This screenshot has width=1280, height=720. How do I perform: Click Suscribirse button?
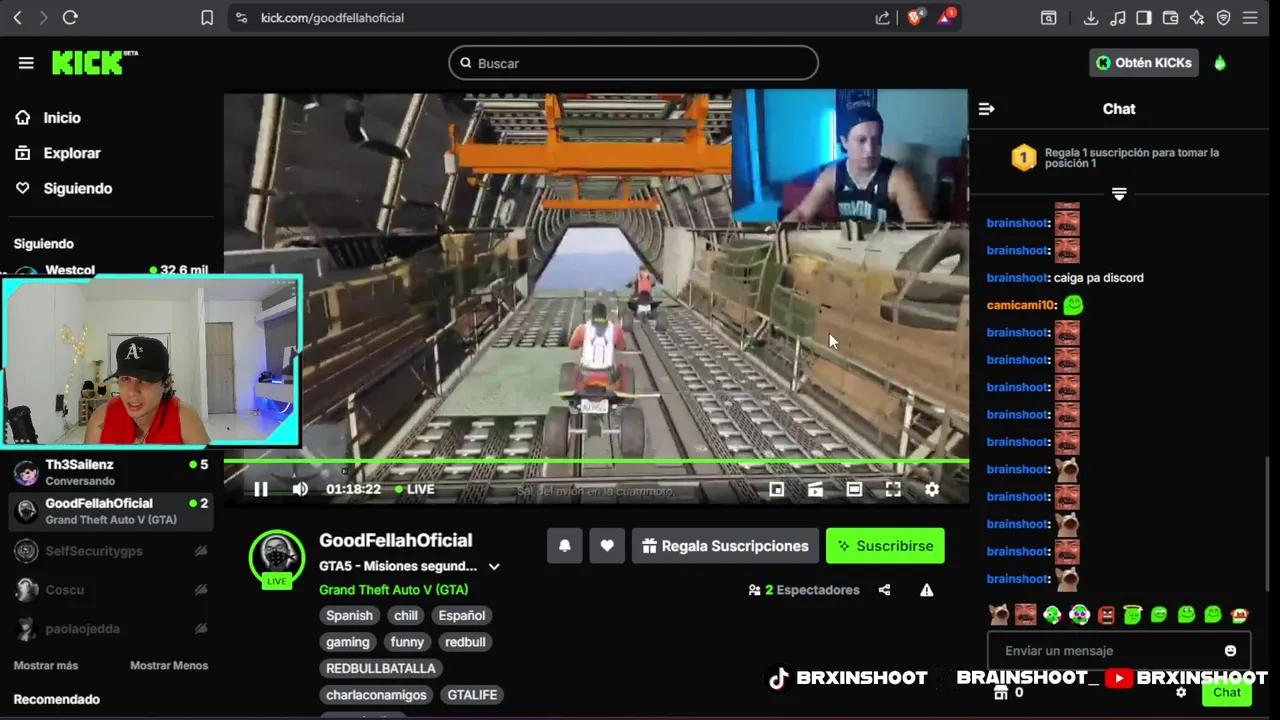(x=885, y=546)
